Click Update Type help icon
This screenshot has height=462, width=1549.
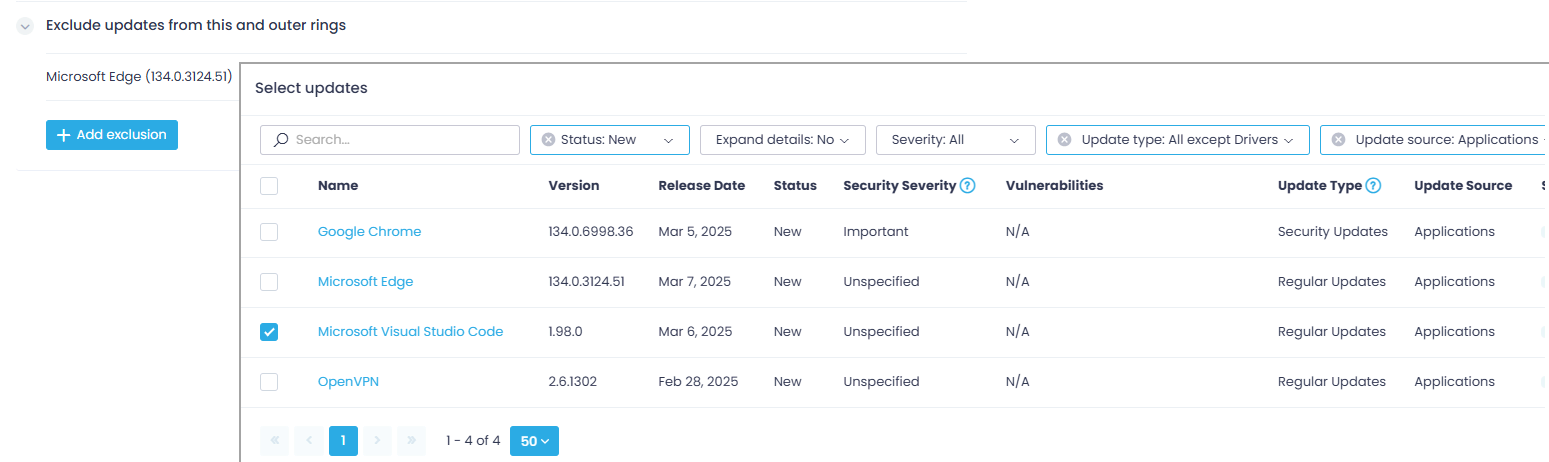pos(1373,185)
